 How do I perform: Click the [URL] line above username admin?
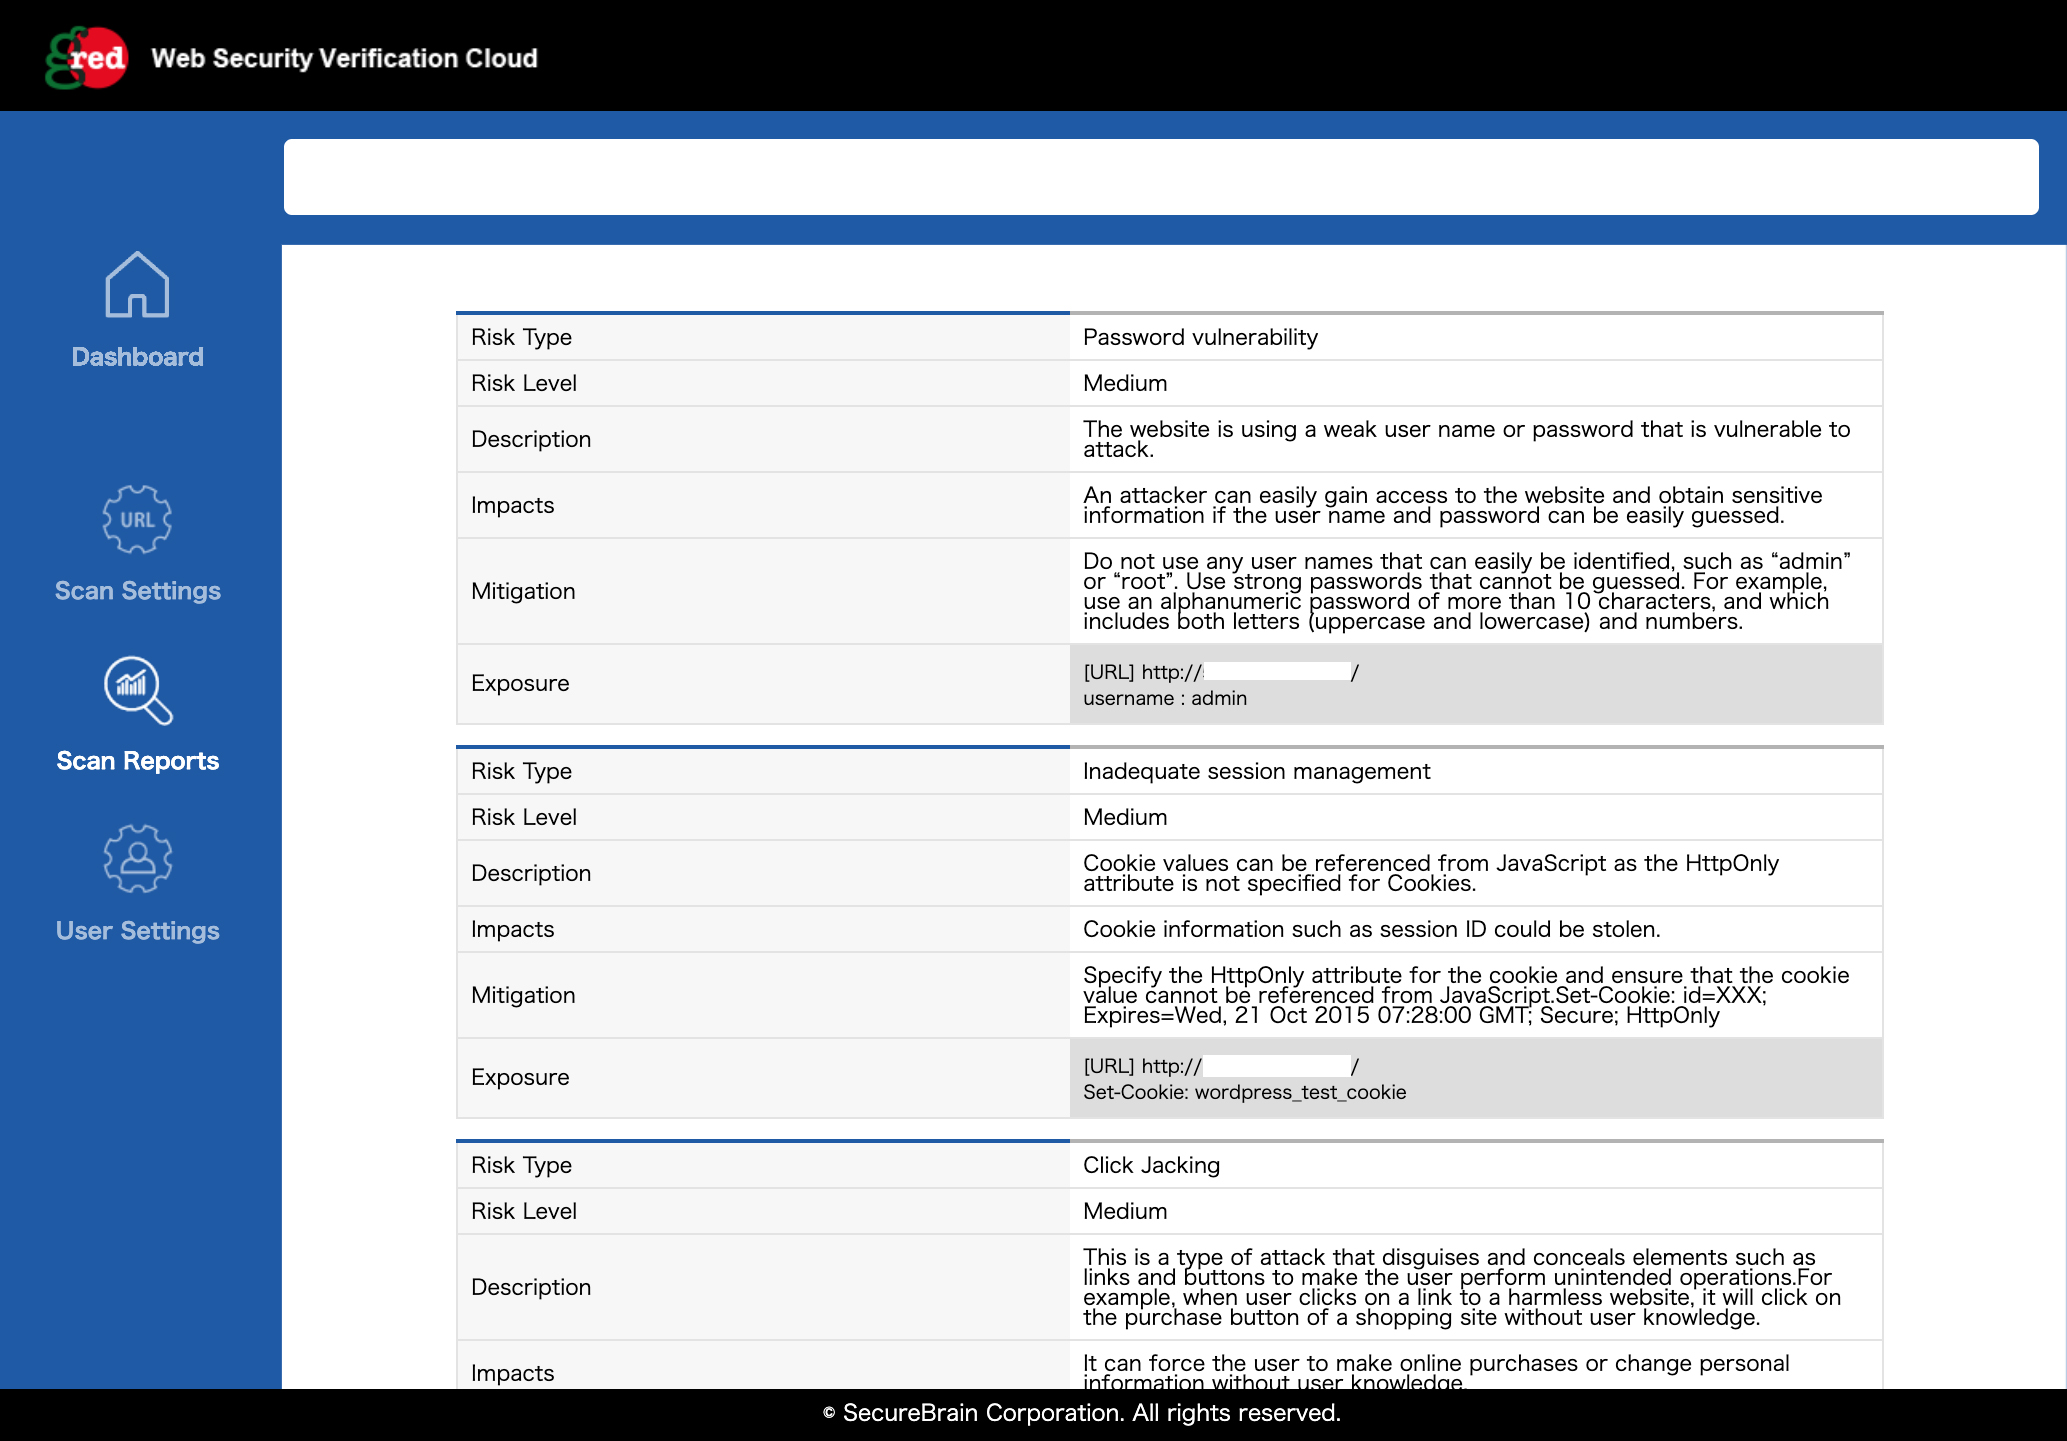click(x=1221, y=672)
